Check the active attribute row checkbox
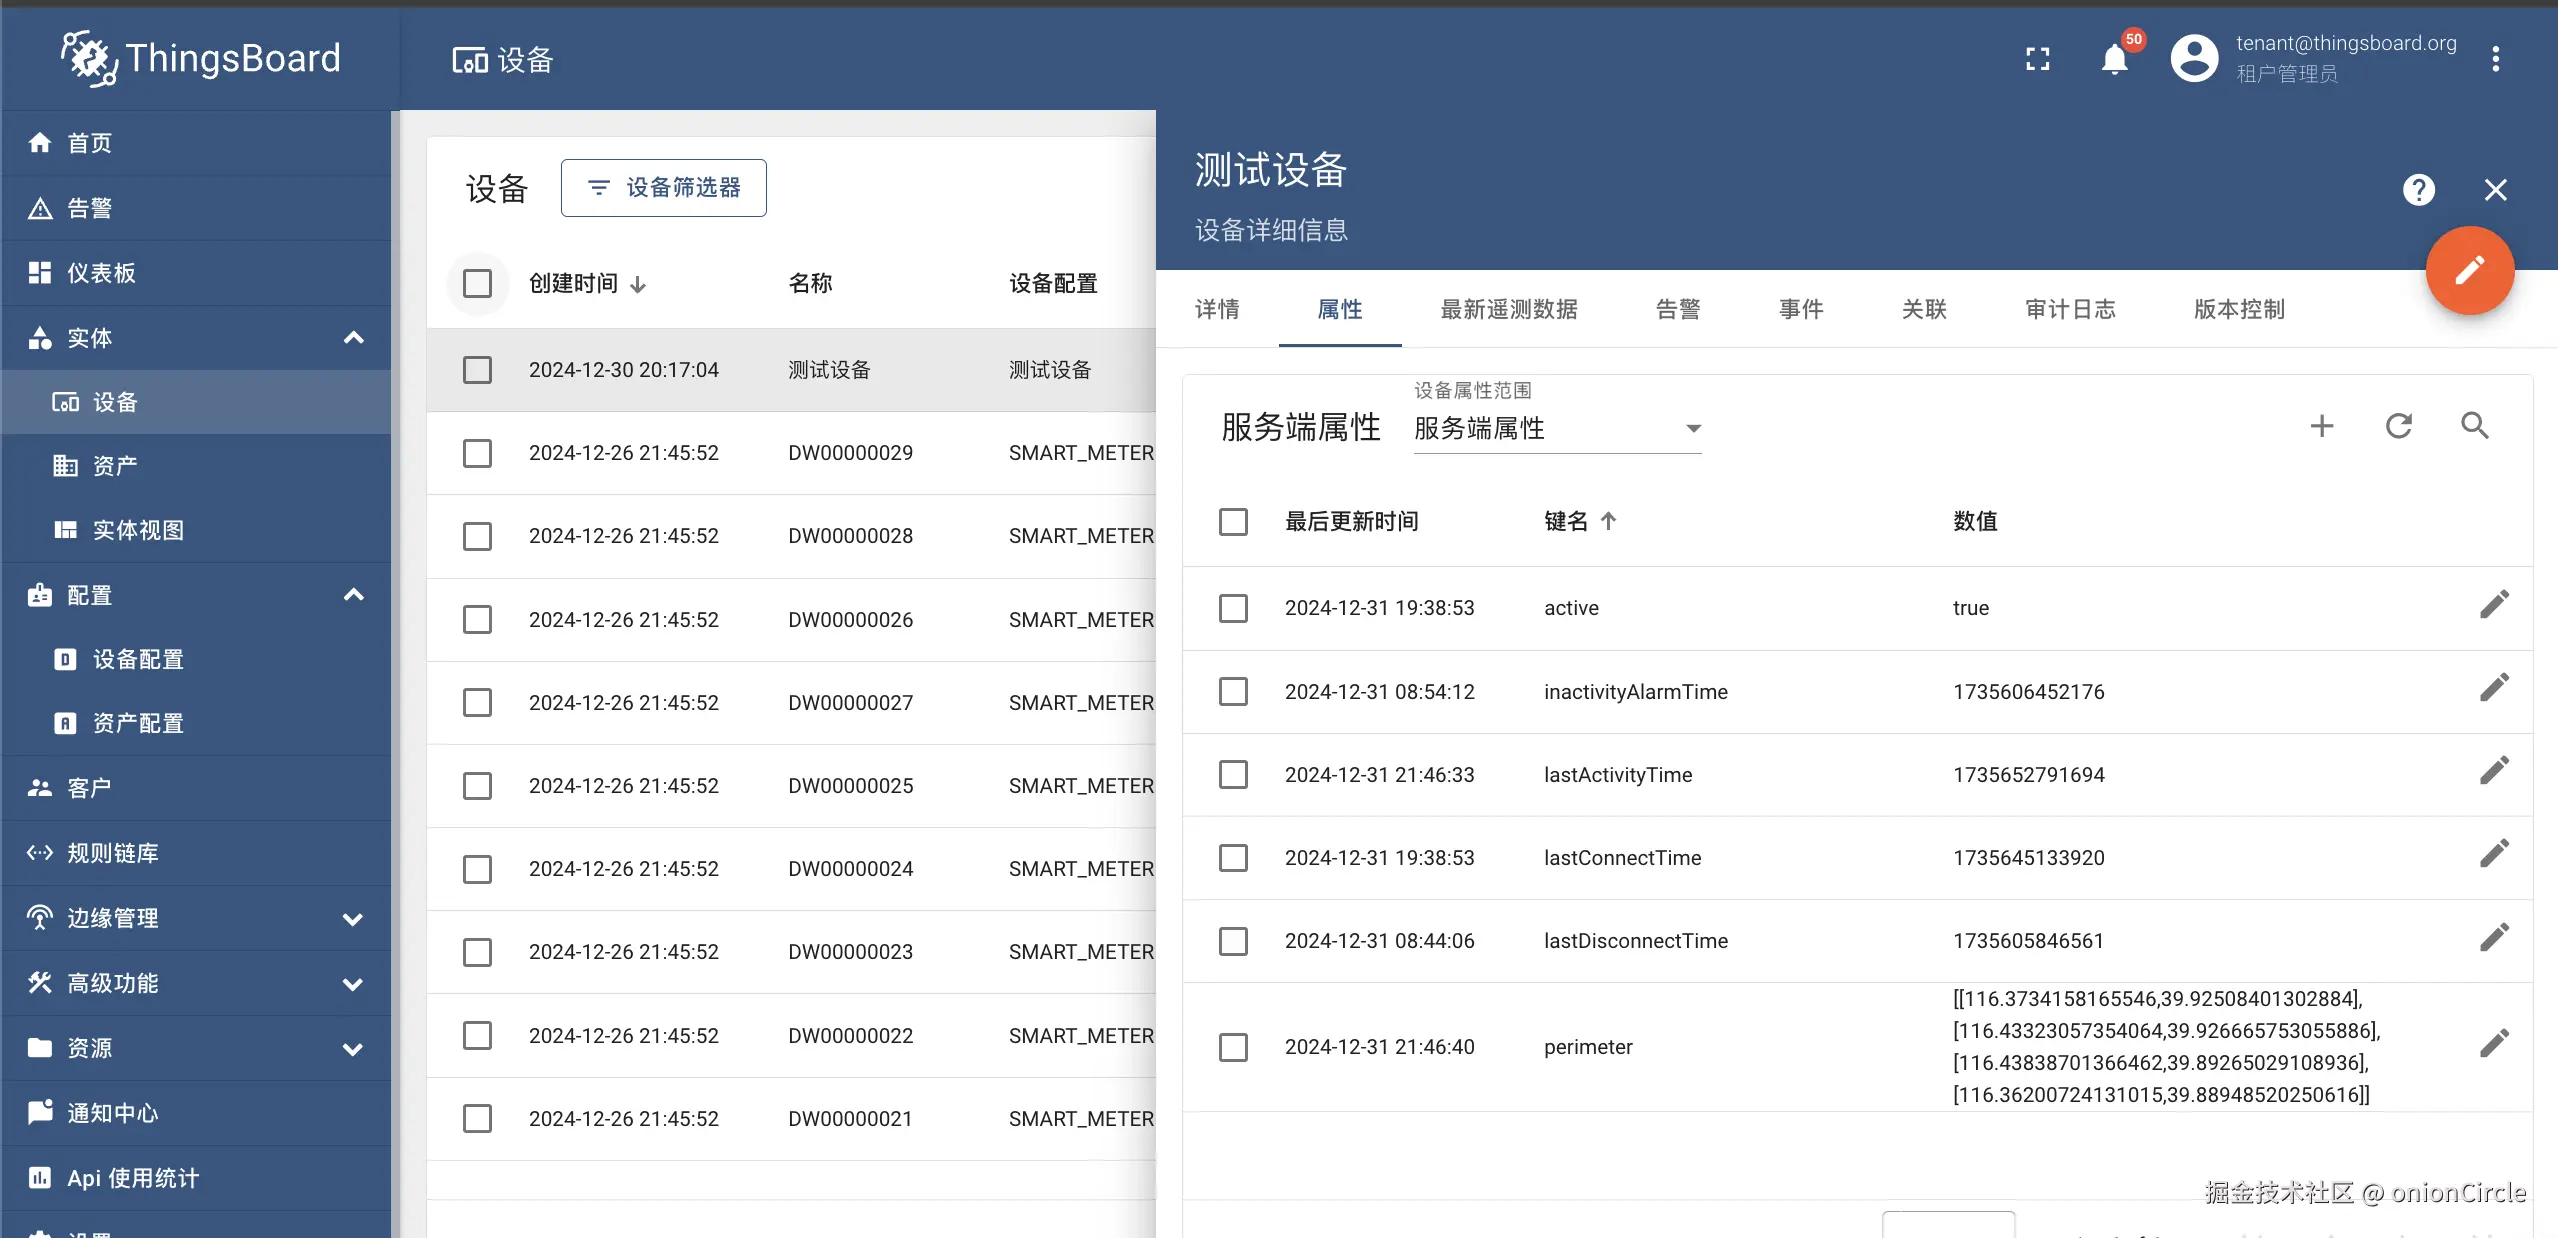This screenshot has height=1238, width=2558. click(x=1233, y=608)
